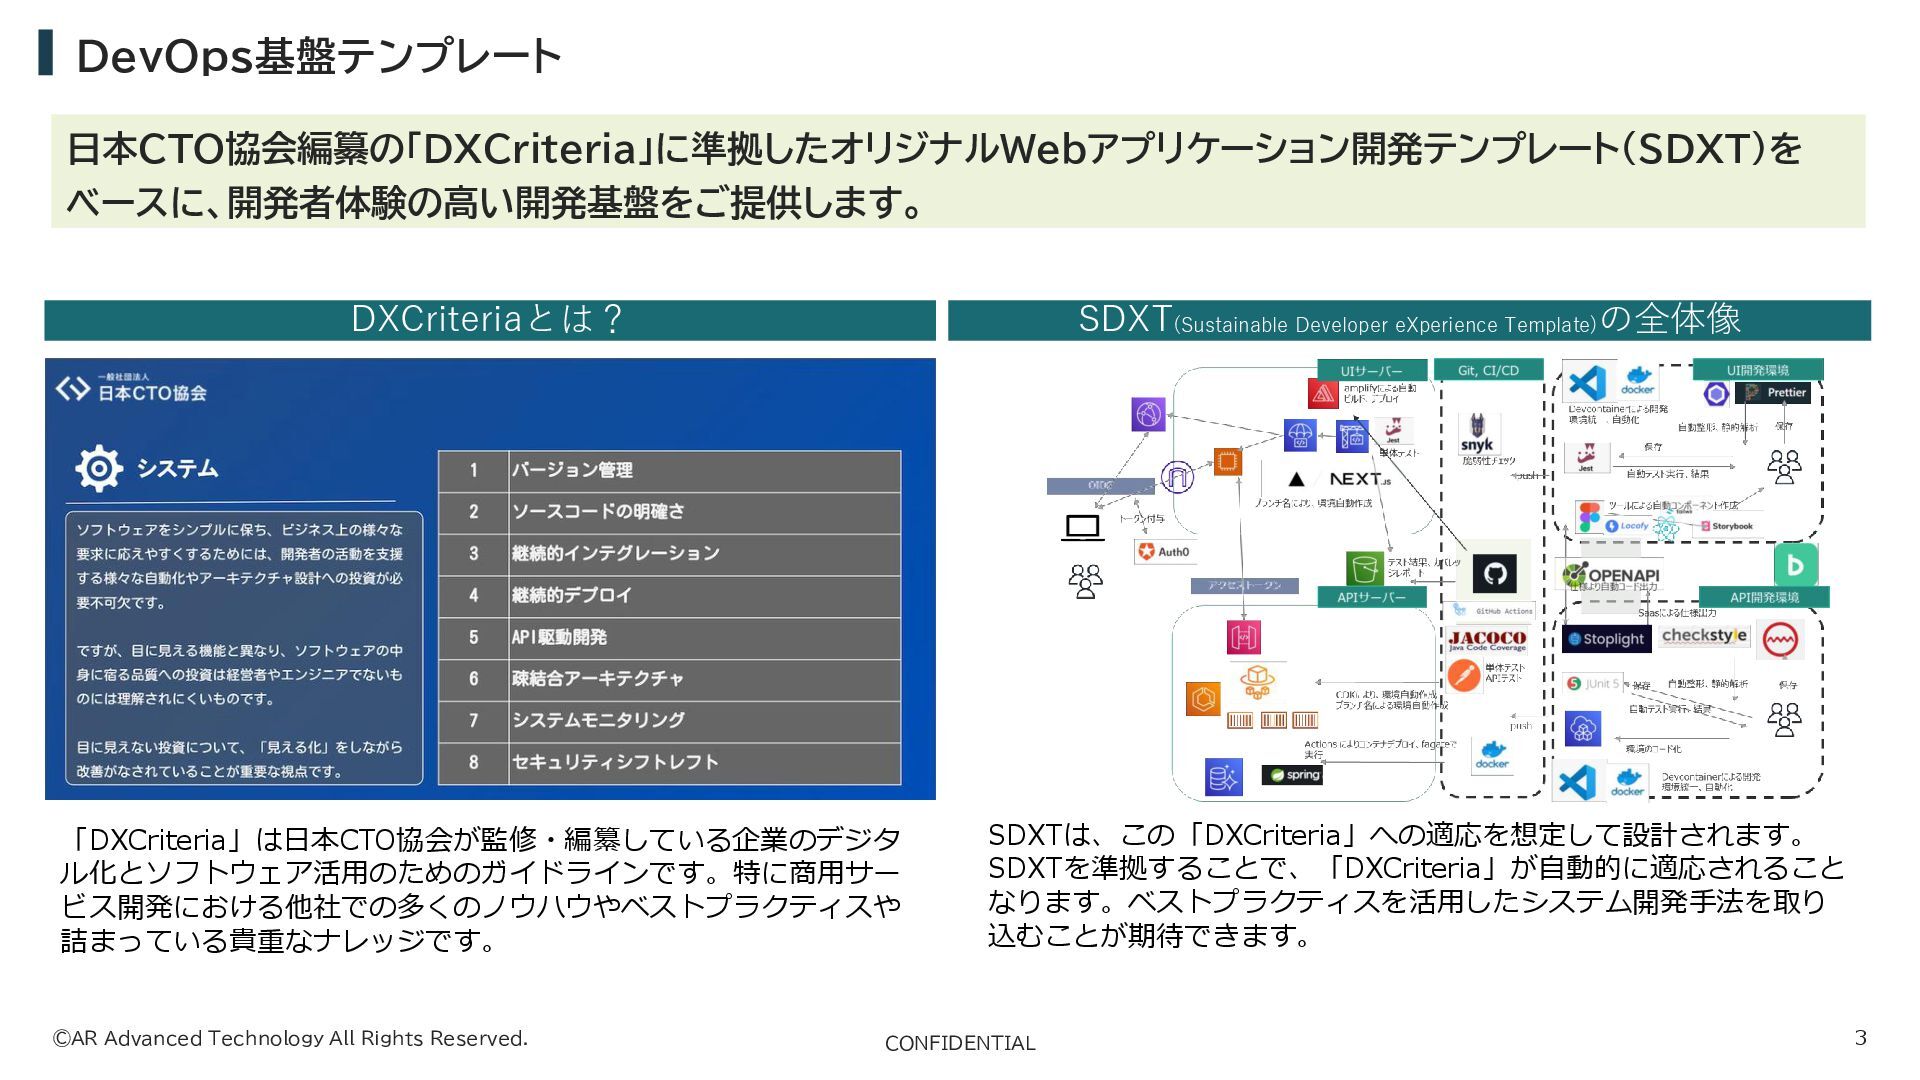
Task: Click the 日本CTO協会 logo
Action: point(132,390)
